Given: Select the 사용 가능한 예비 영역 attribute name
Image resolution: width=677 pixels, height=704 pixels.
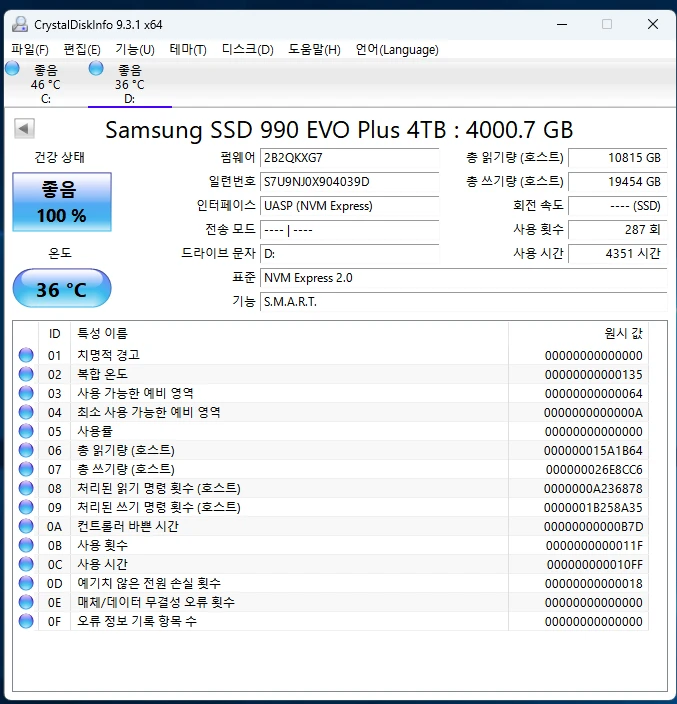Looking at the screenshot, I should coord(135,393).
